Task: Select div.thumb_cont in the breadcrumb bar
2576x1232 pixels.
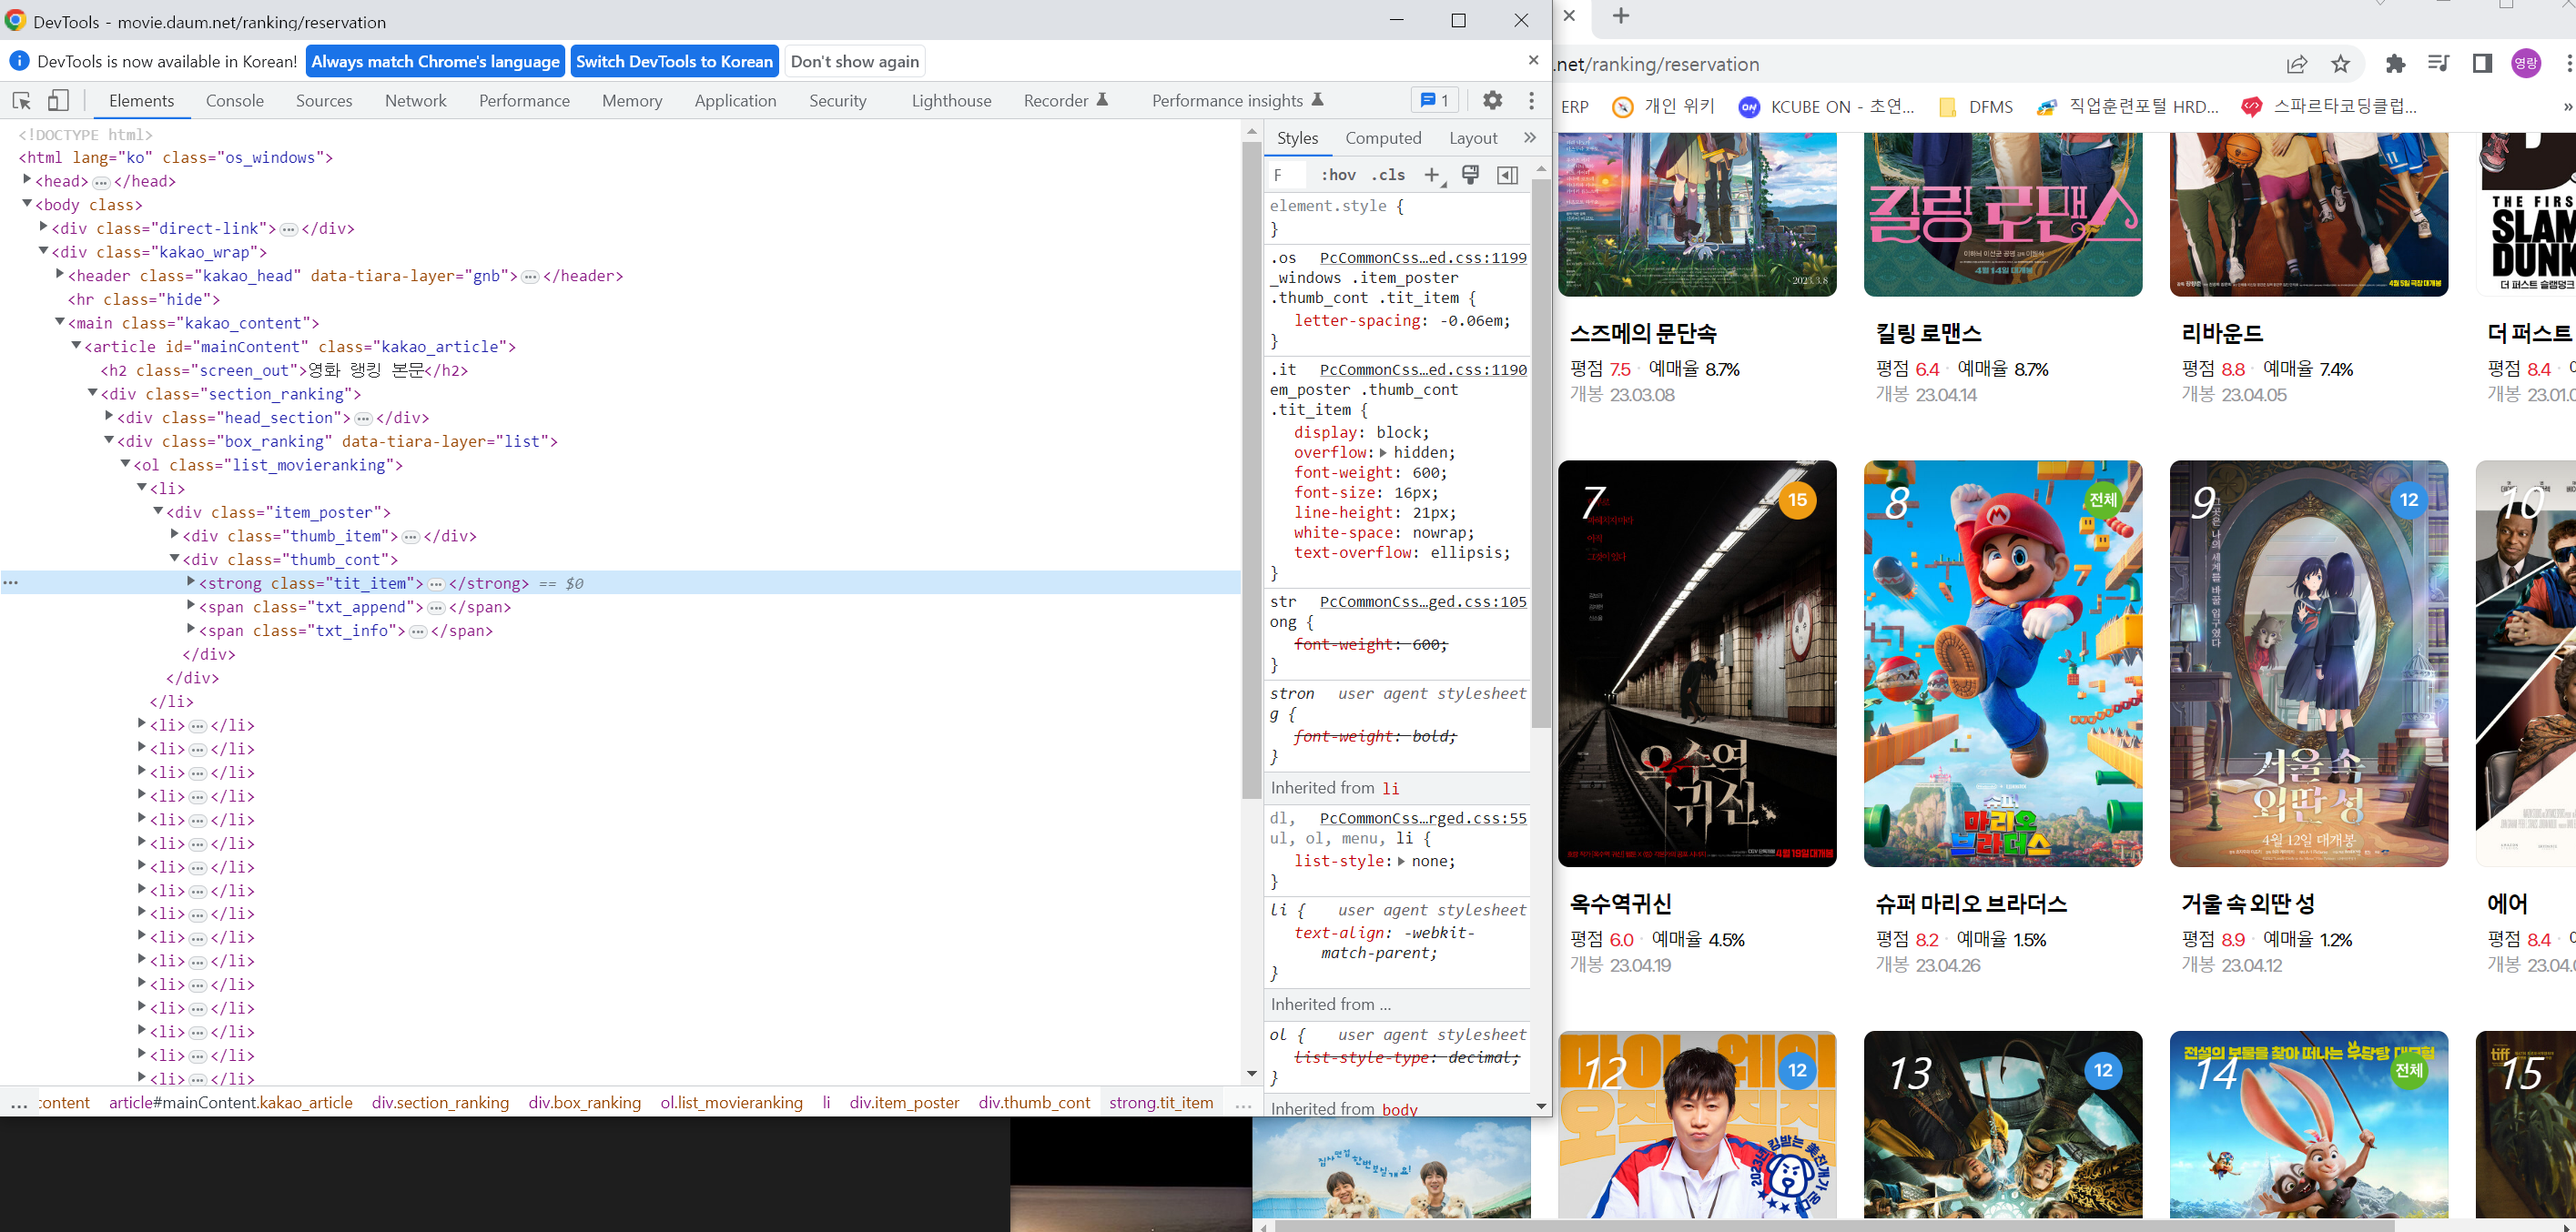Action: coord(1034,1102)
